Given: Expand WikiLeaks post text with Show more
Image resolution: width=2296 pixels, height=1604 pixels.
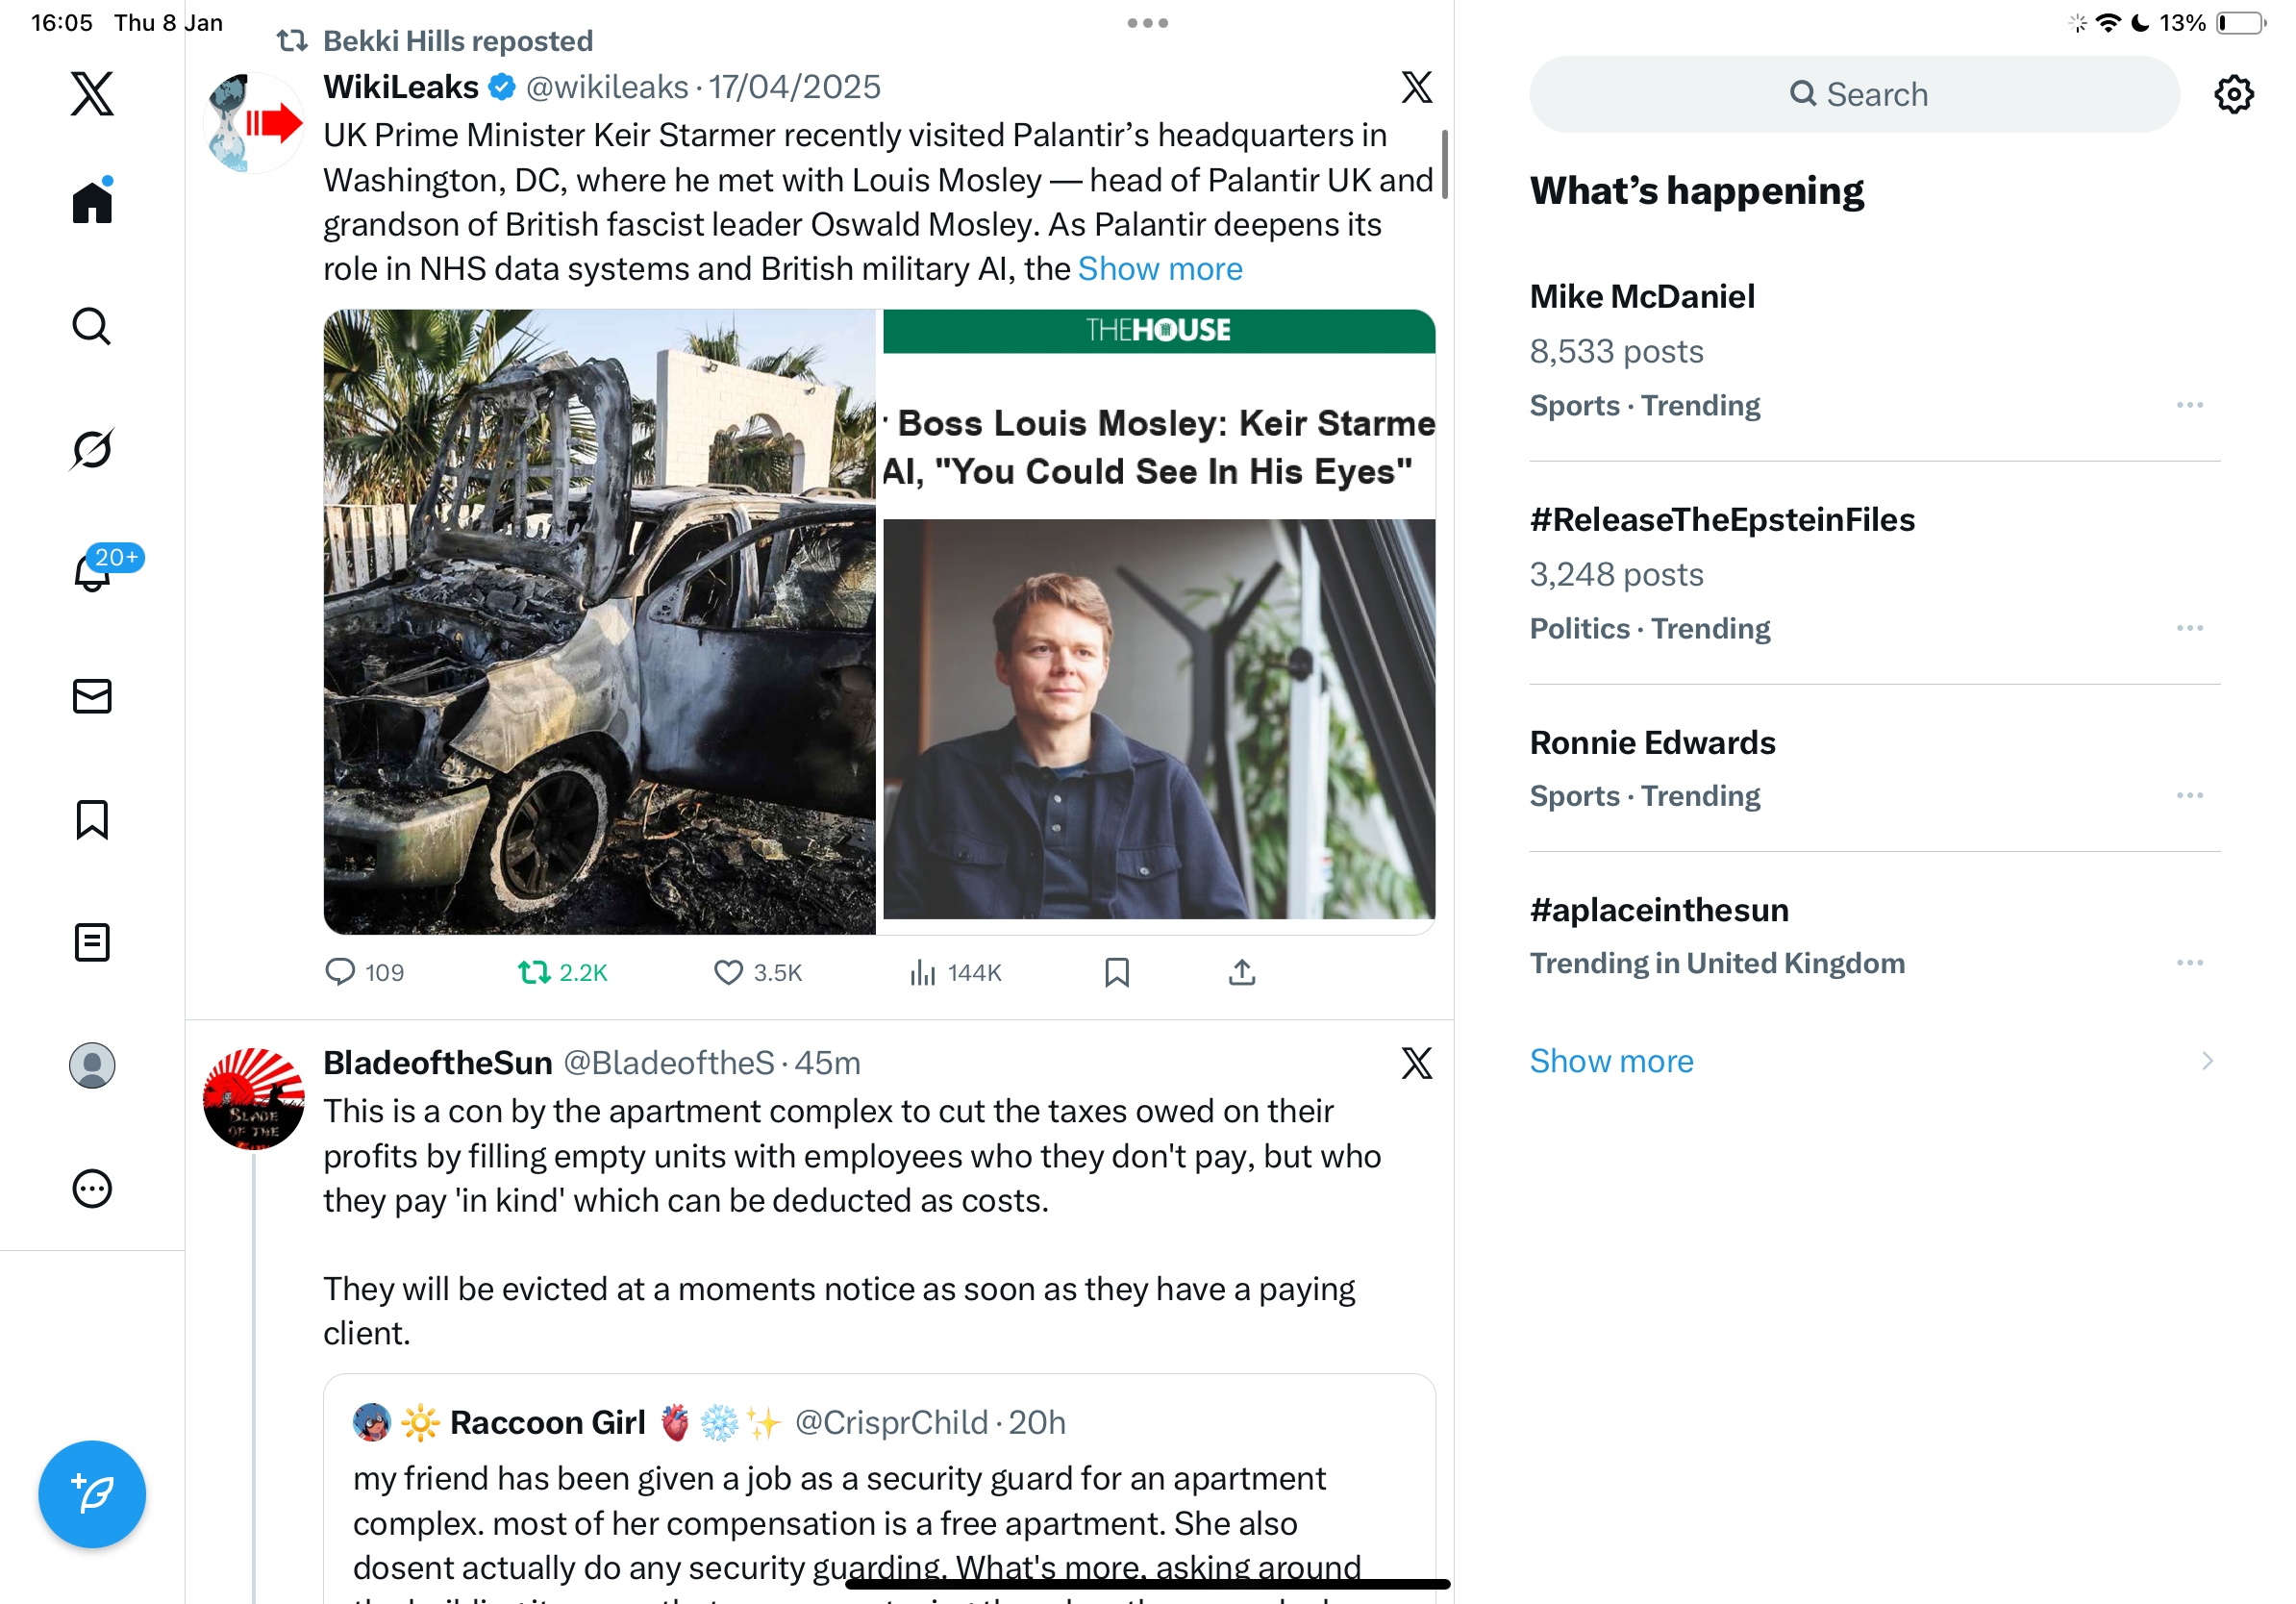Looking at the screenshot, I should (1160, 269).
